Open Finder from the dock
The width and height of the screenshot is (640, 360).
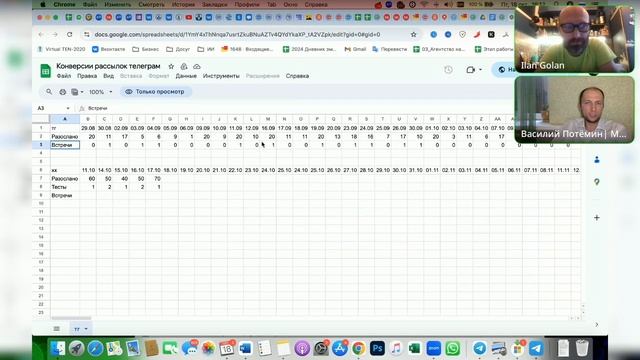coord(58,349)
